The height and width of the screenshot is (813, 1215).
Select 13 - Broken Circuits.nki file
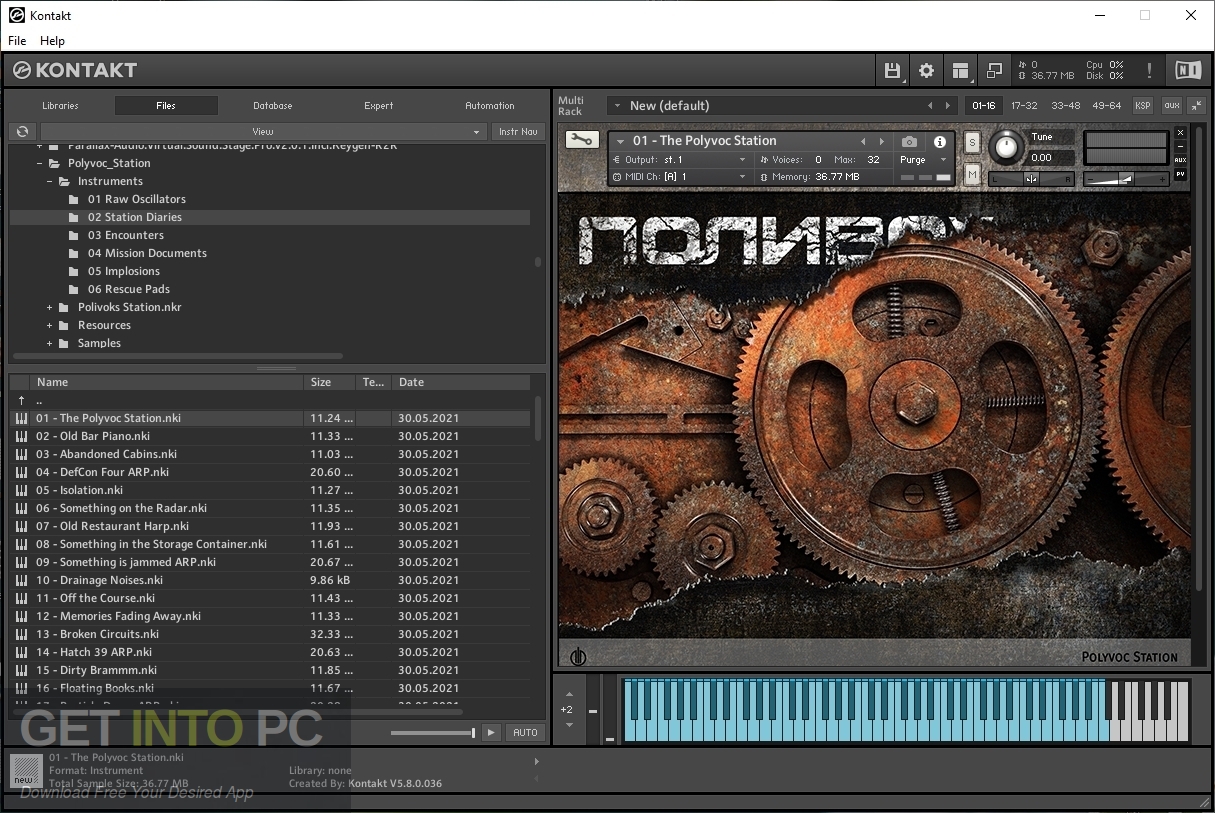(270, 634)
